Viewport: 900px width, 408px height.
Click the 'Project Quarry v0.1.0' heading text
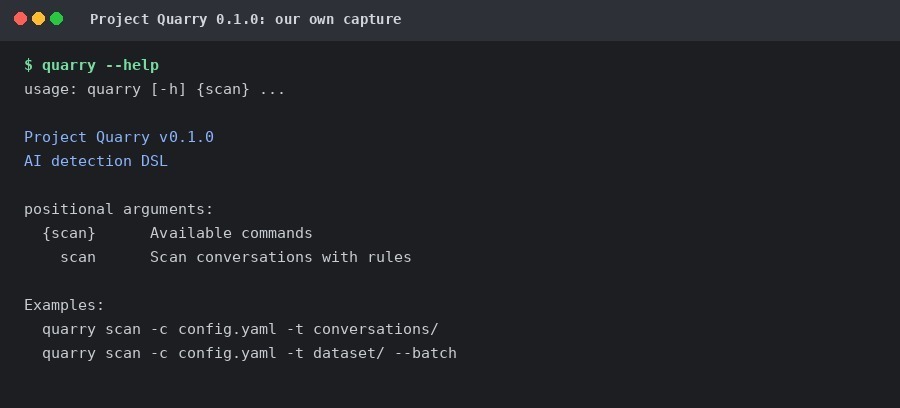[x=119, y=137]
